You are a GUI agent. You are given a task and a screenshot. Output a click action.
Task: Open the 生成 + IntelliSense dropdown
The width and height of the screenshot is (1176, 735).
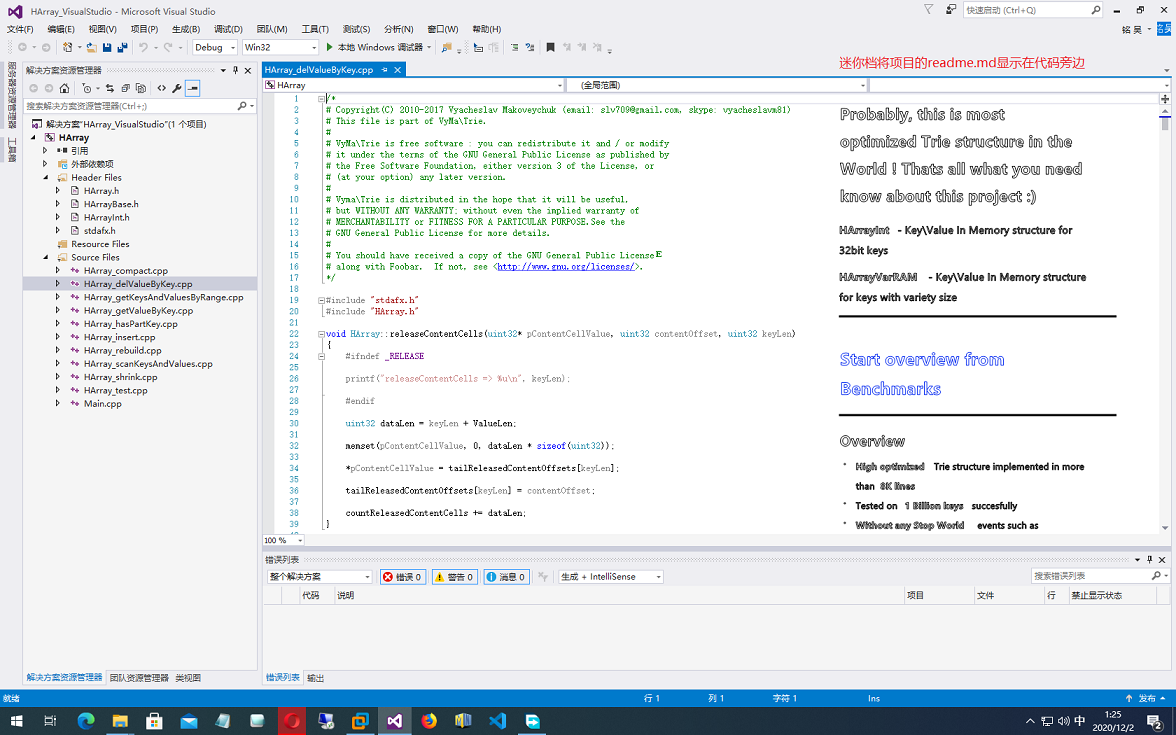point(610,577)
